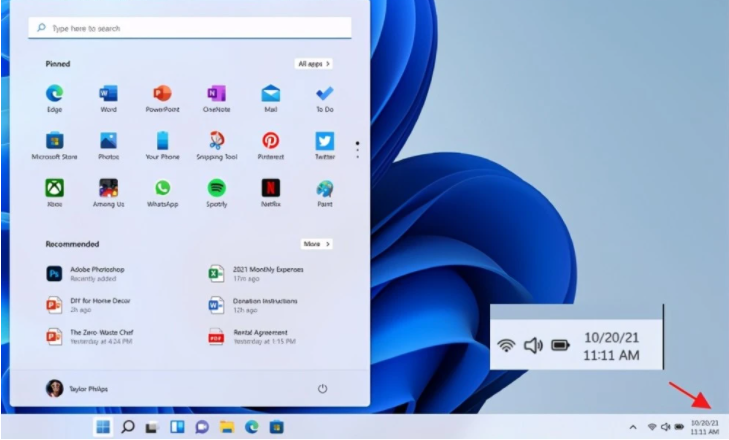Open Taylor Phillips user account menu
The height and width of the screenshot is (440, 729).
tap(80, 388)
